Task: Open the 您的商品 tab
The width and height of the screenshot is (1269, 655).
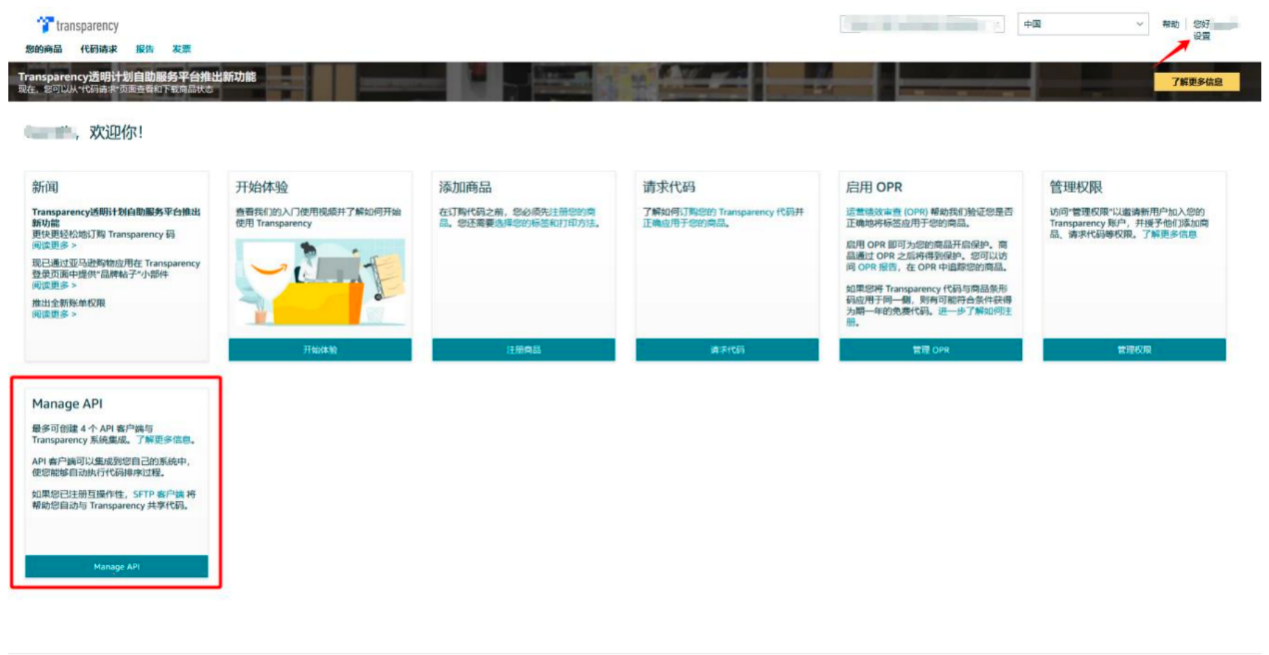Action: click(x=43, y=49)
